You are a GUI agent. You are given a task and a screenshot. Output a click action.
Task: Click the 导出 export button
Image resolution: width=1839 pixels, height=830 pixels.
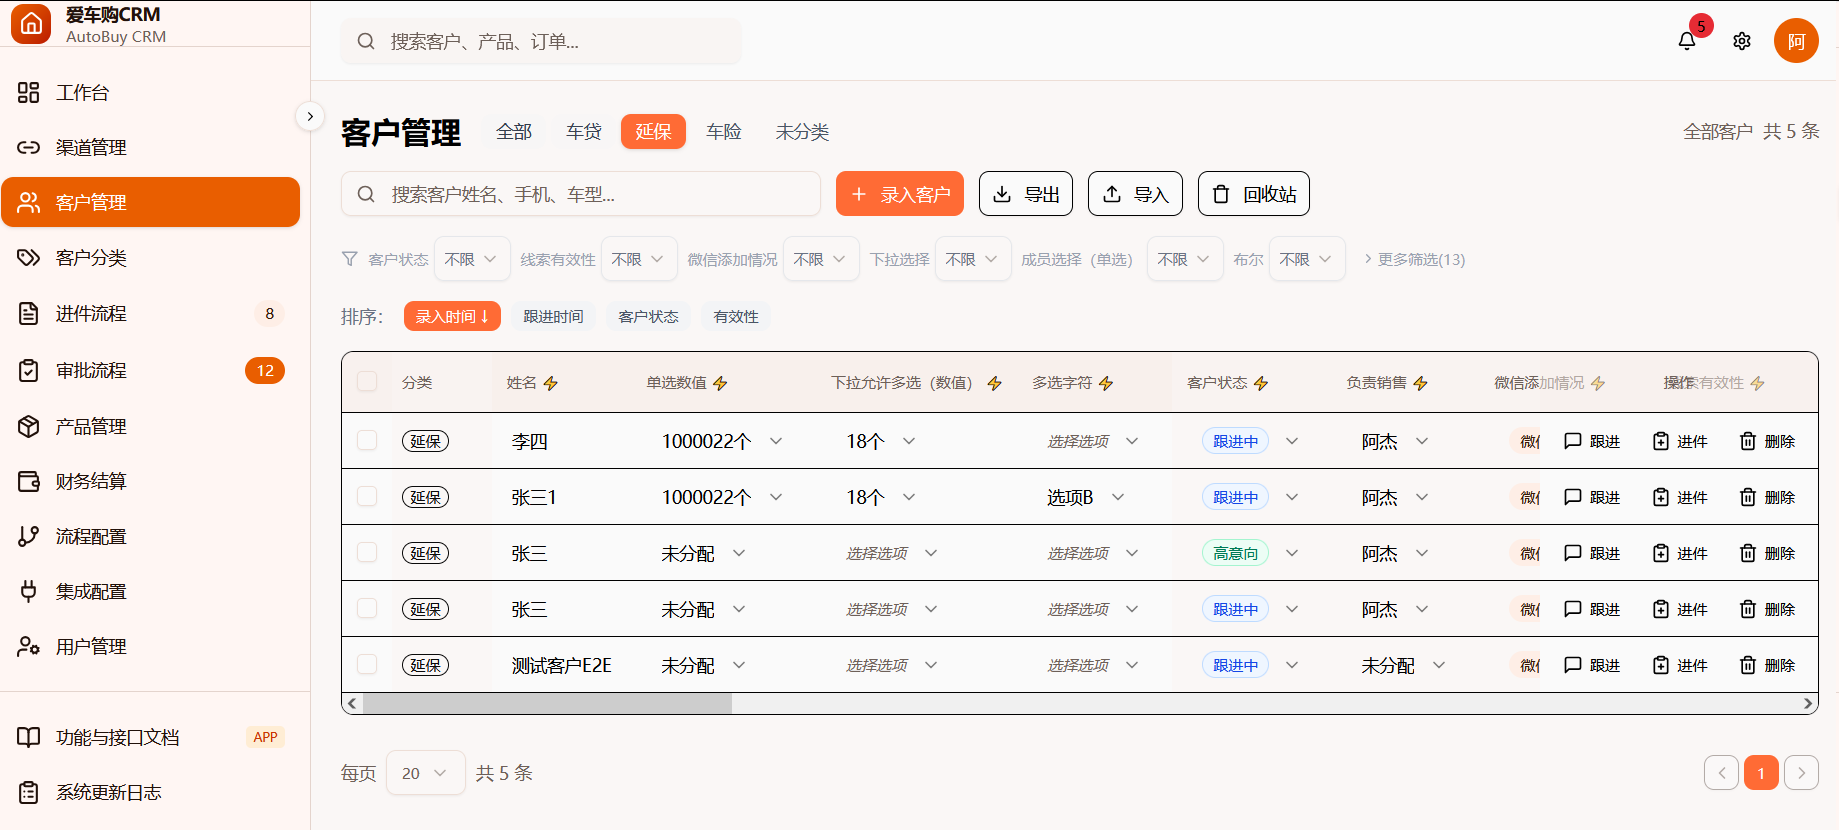1026,194
